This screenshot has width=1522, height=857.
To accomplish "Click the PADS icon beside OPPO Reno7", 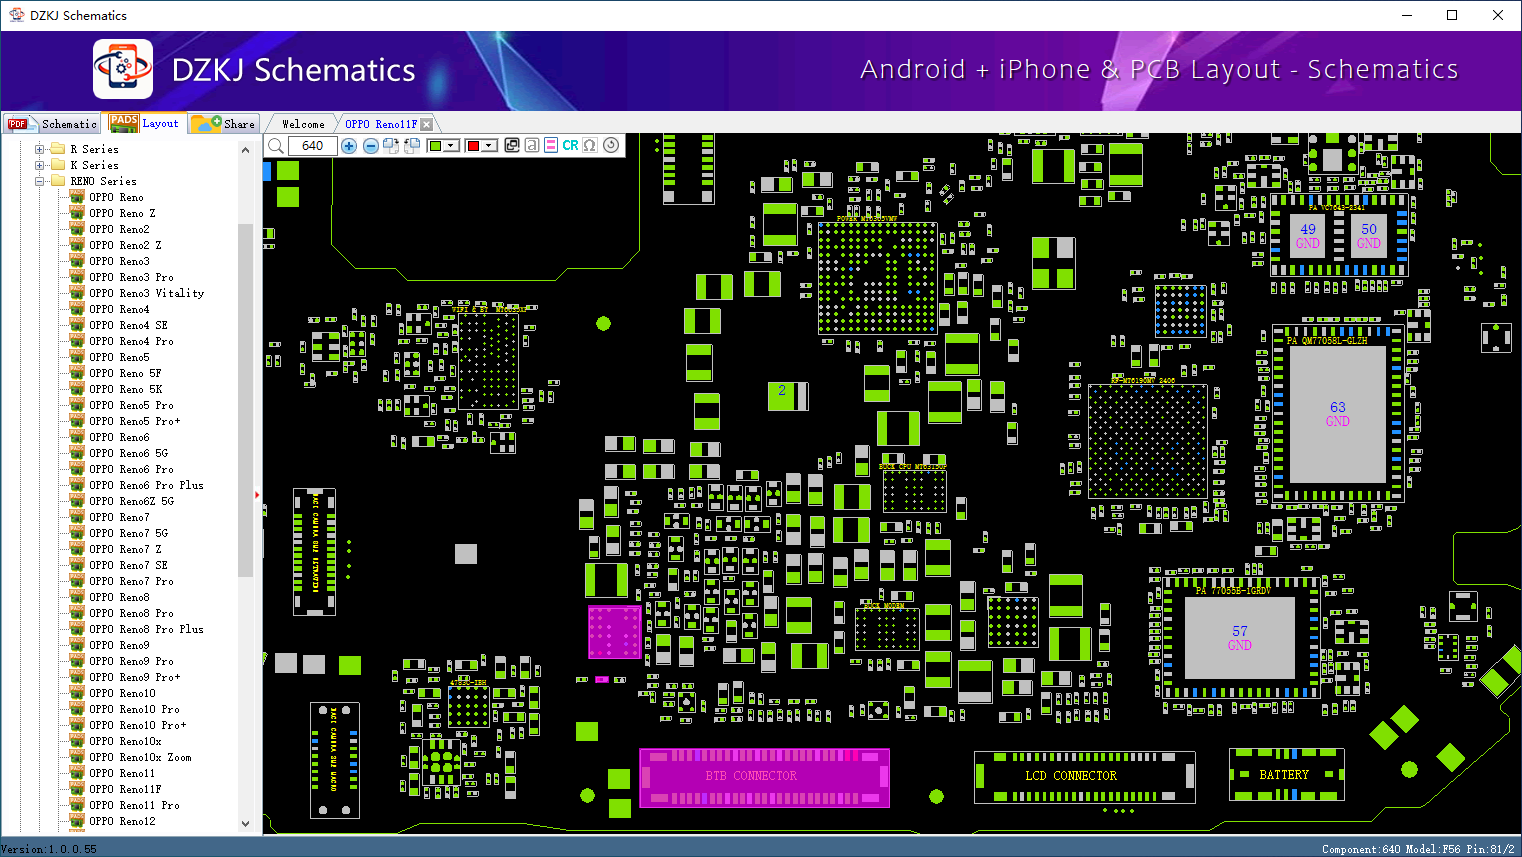I will click(77, 517).
